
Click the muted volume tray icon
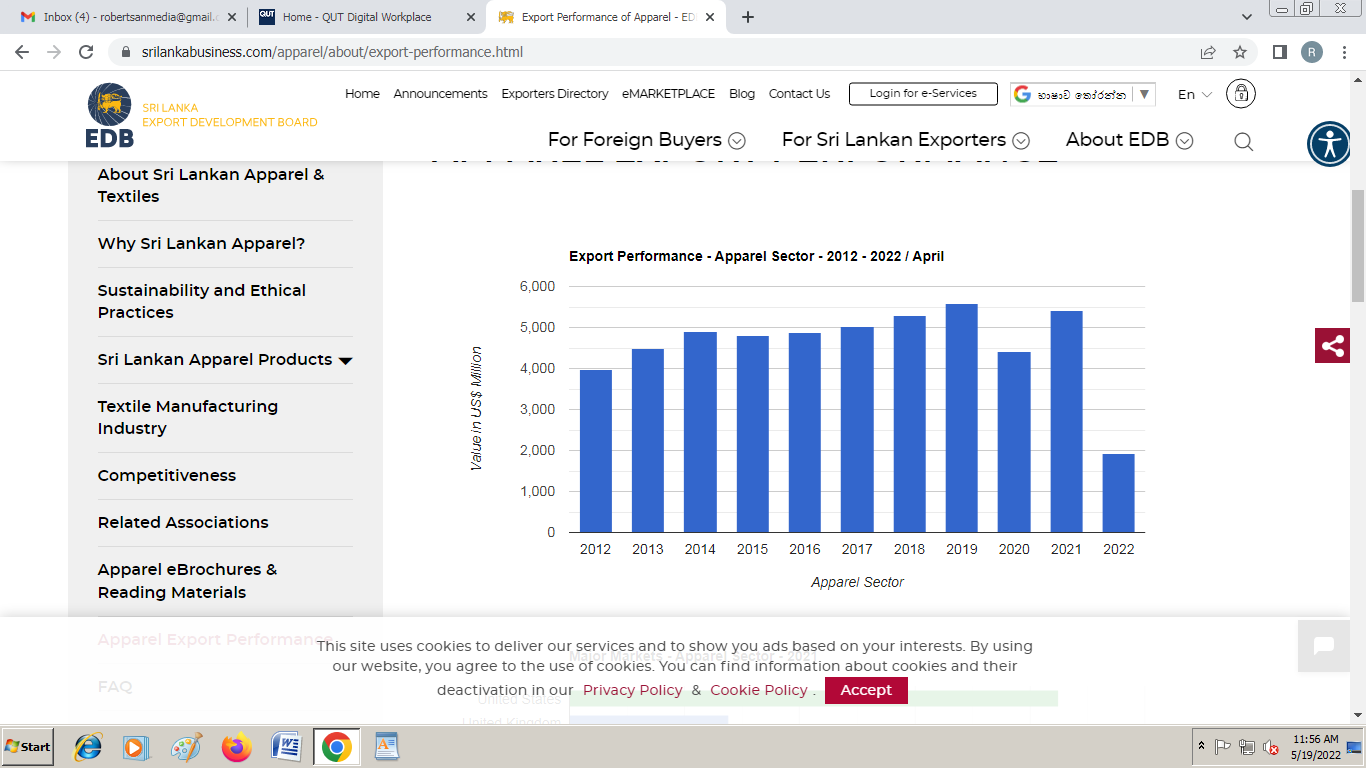[x=1271, y=747]
